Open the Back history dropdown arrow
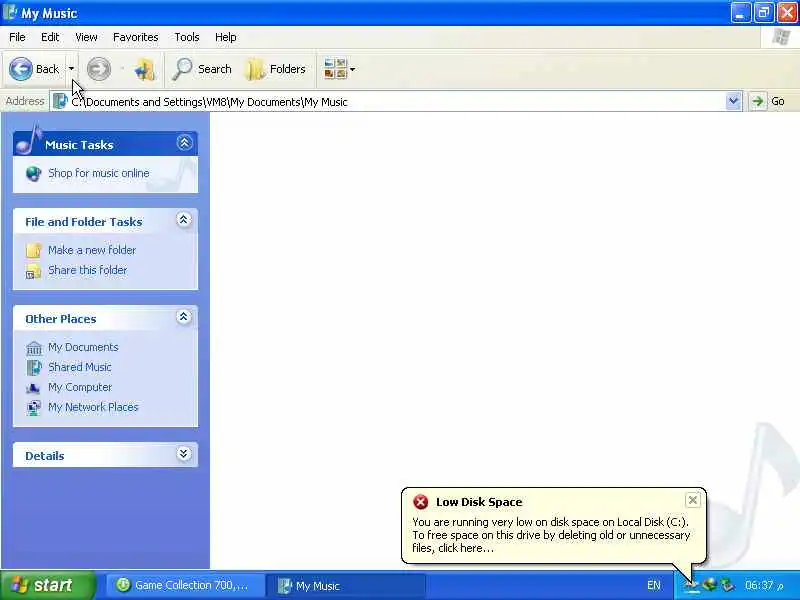Viewport: 800px width, 600px height. click(x=71, y=69)
